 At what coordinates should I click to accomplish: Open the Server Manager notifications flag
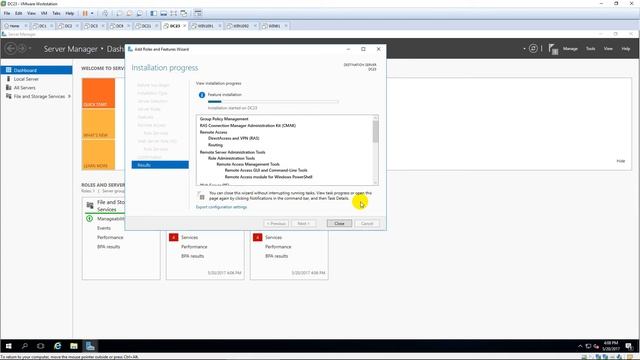[553, 49]
